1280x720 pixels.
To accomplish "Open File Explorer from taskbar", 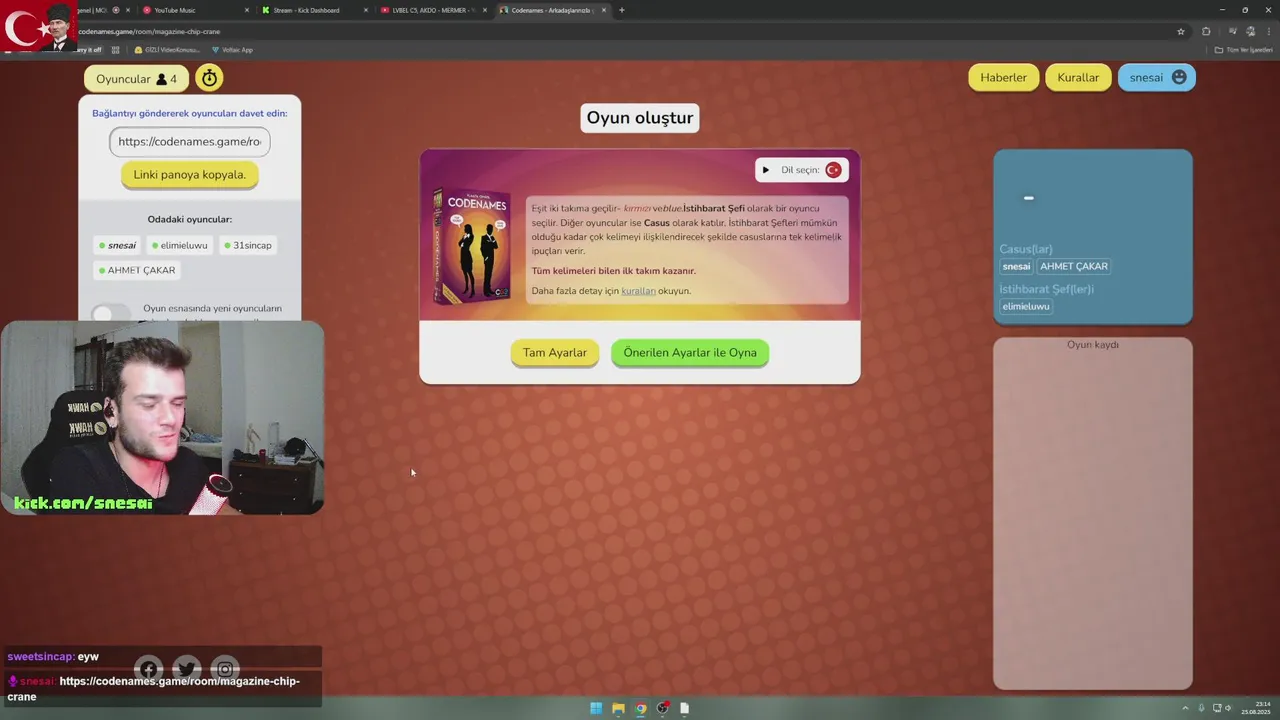I will (x=618, y=708).
